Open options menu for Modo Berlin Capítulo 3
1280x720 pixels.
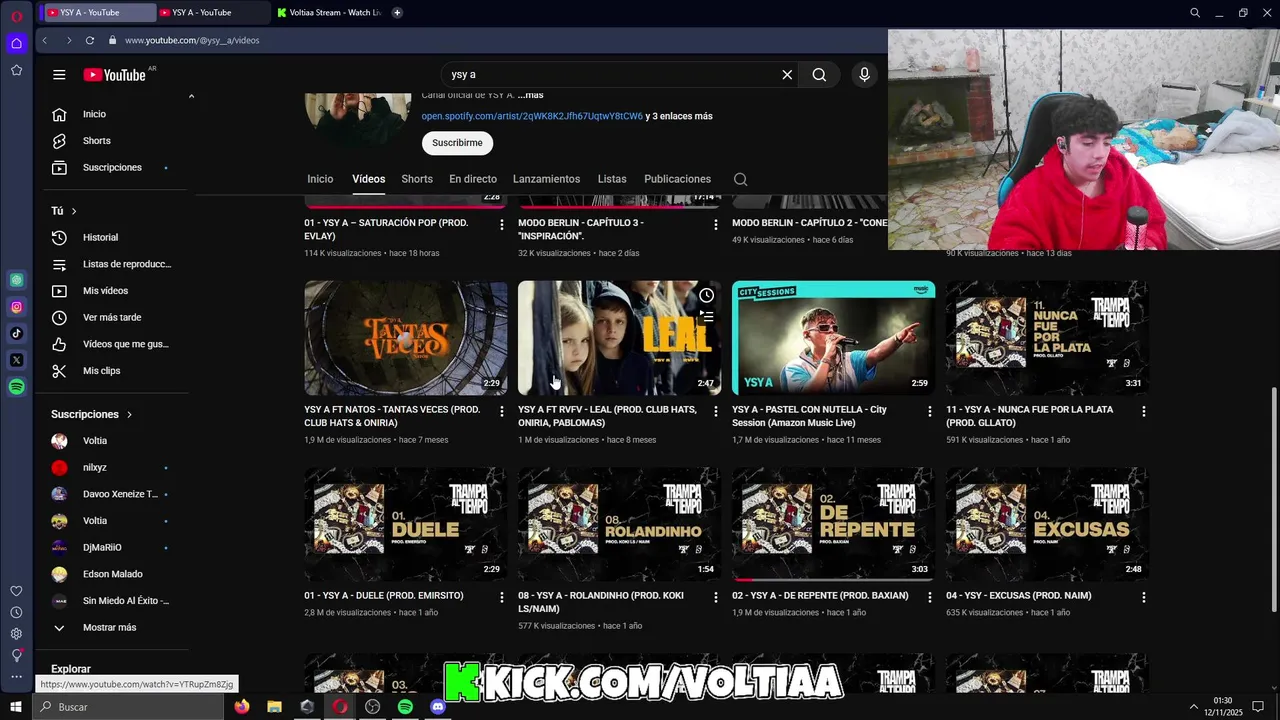tap(715, 224)
